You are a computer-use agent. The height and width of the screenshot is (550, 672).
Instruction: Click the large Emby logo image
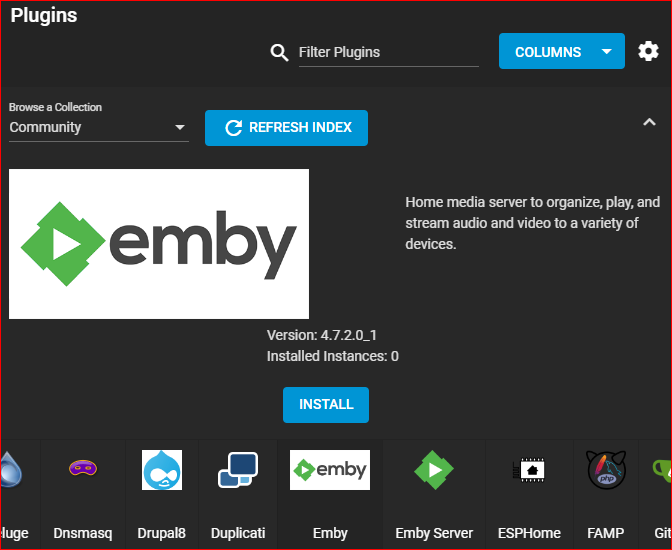pyautogui.click(x=159, y=243)
